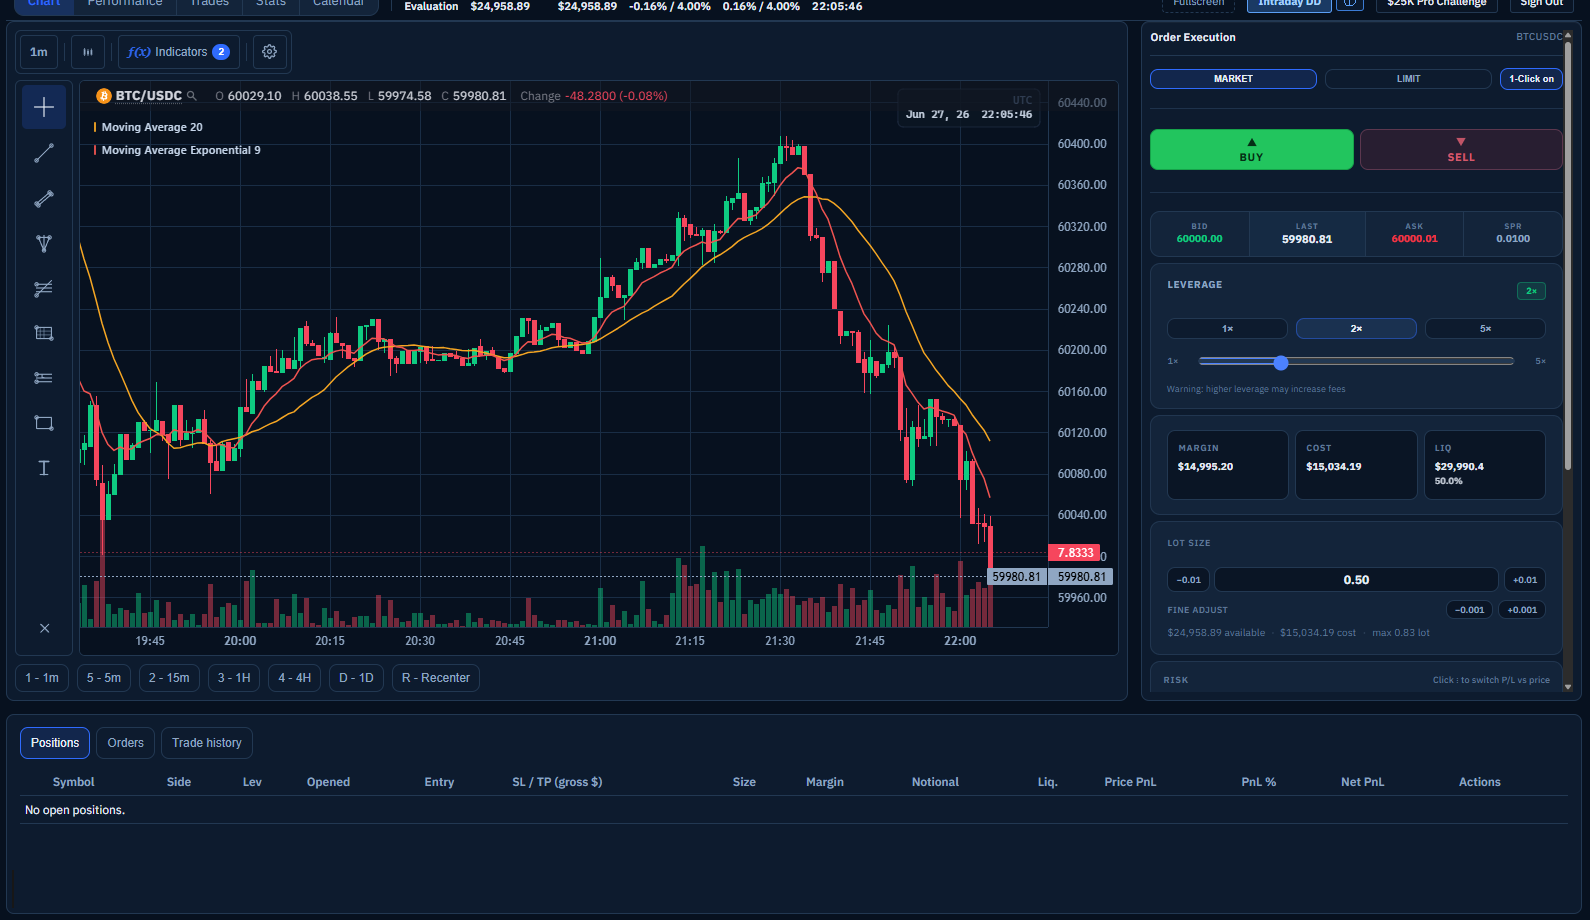Image resolution: width=1590 pixels, height=920 pixels.
Task: Click the indicators count badge 2
Action: (221, 52)
